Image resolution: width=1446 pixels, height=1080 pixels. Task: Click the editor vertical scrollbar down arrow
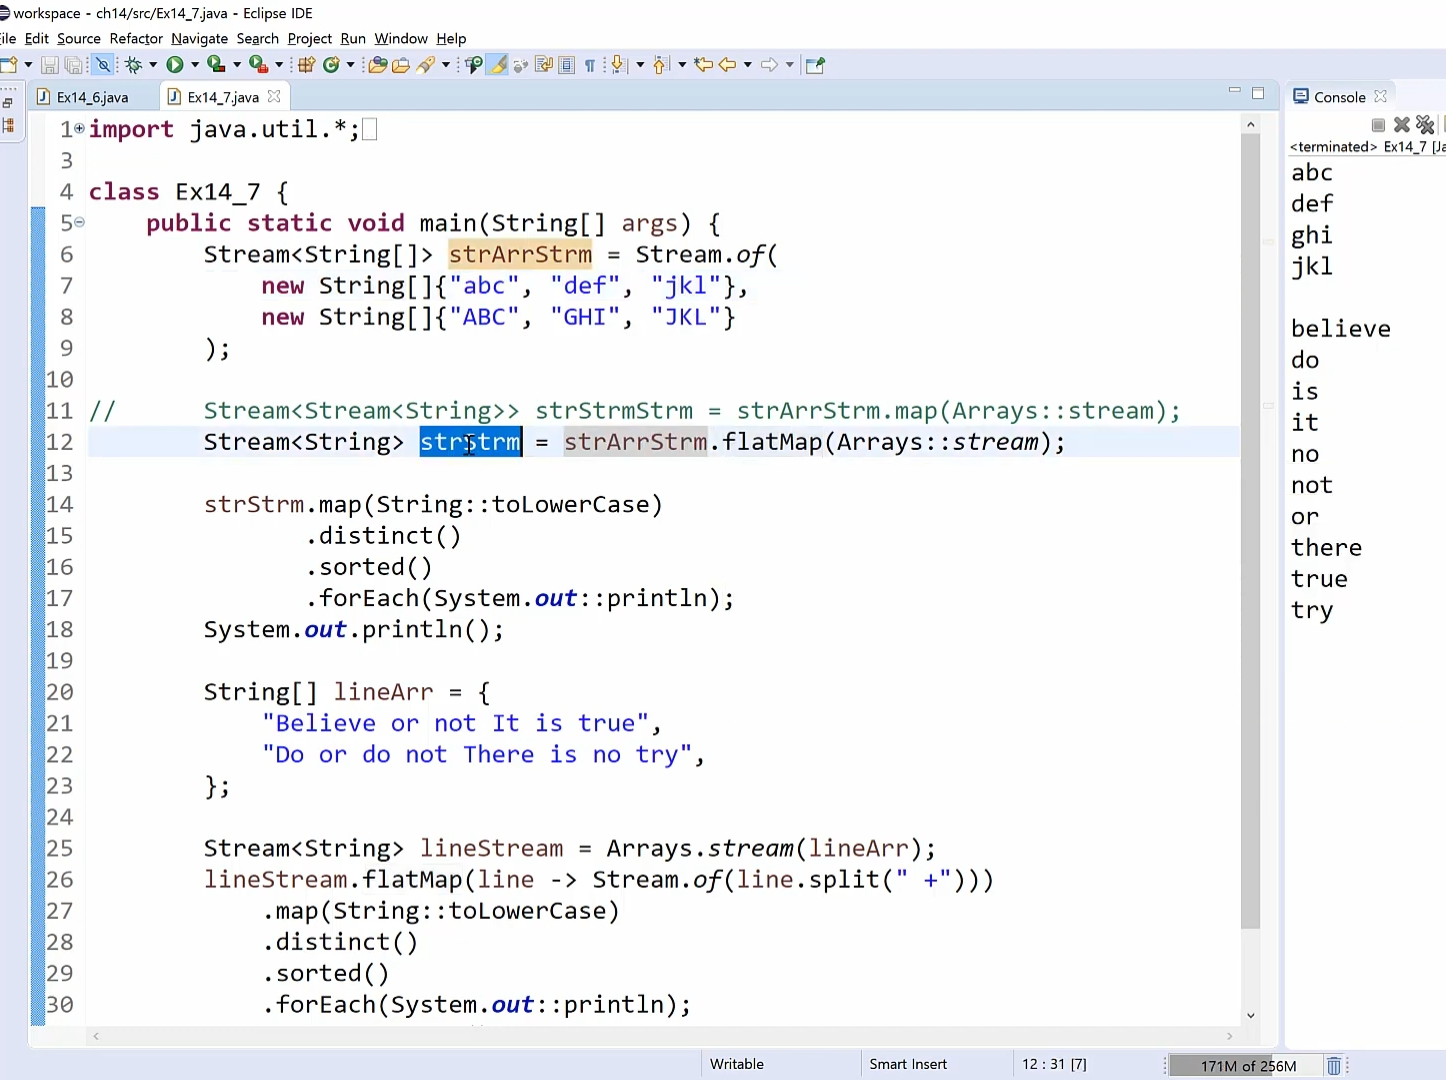pyautogui.click(x=1250, y=1016)
